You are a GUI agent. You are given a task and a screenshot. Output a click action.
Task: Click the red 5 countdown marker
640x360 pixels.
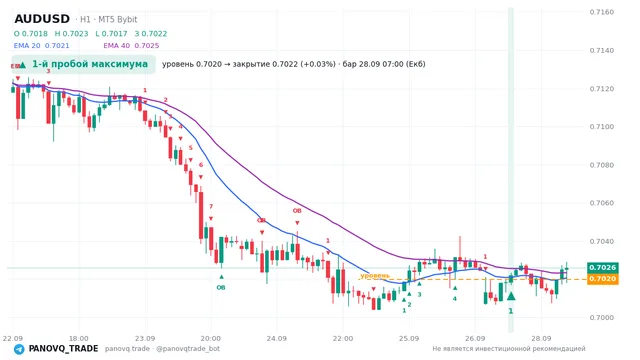click(x=190, y=148)
